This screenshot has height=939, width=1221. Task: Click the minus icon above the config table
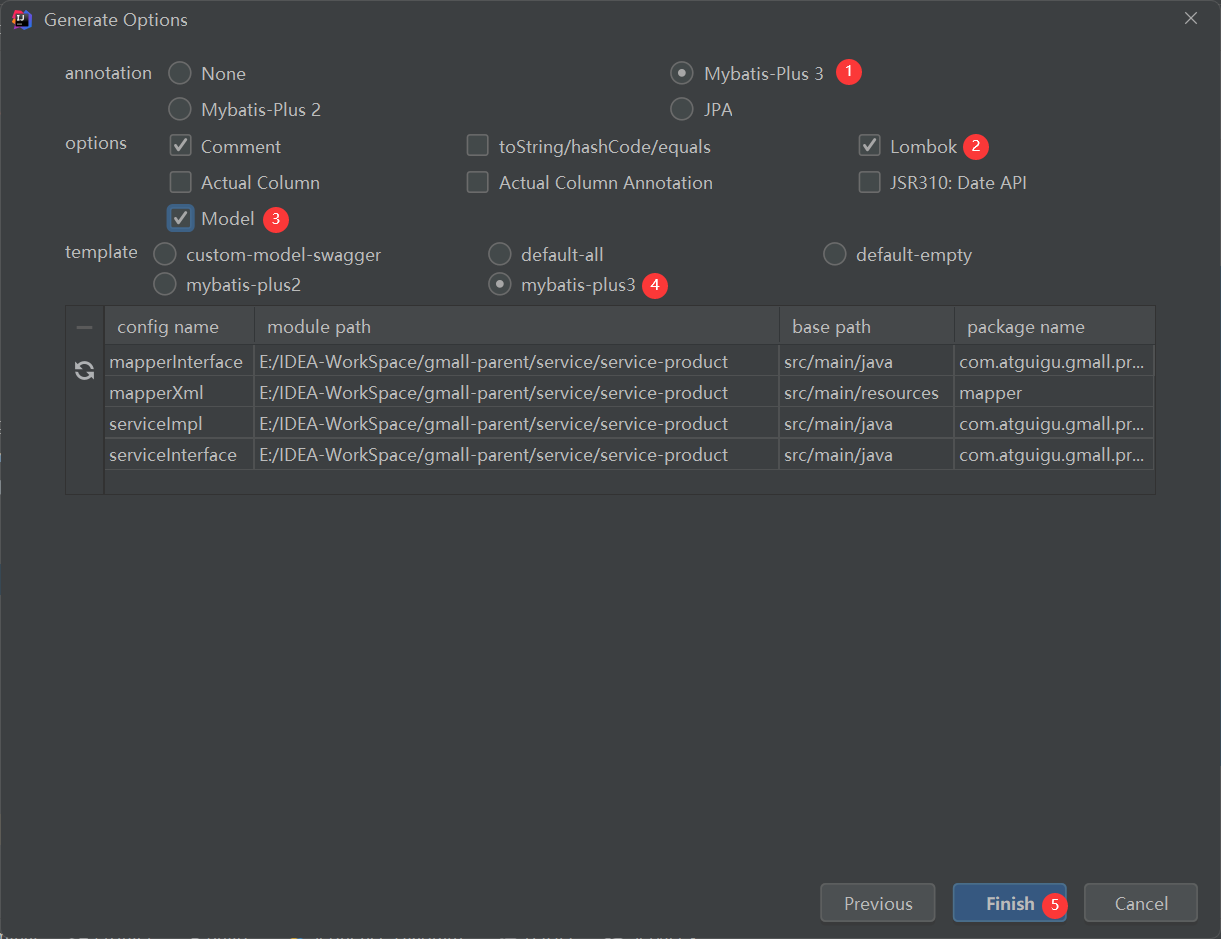tap(85, 327)
